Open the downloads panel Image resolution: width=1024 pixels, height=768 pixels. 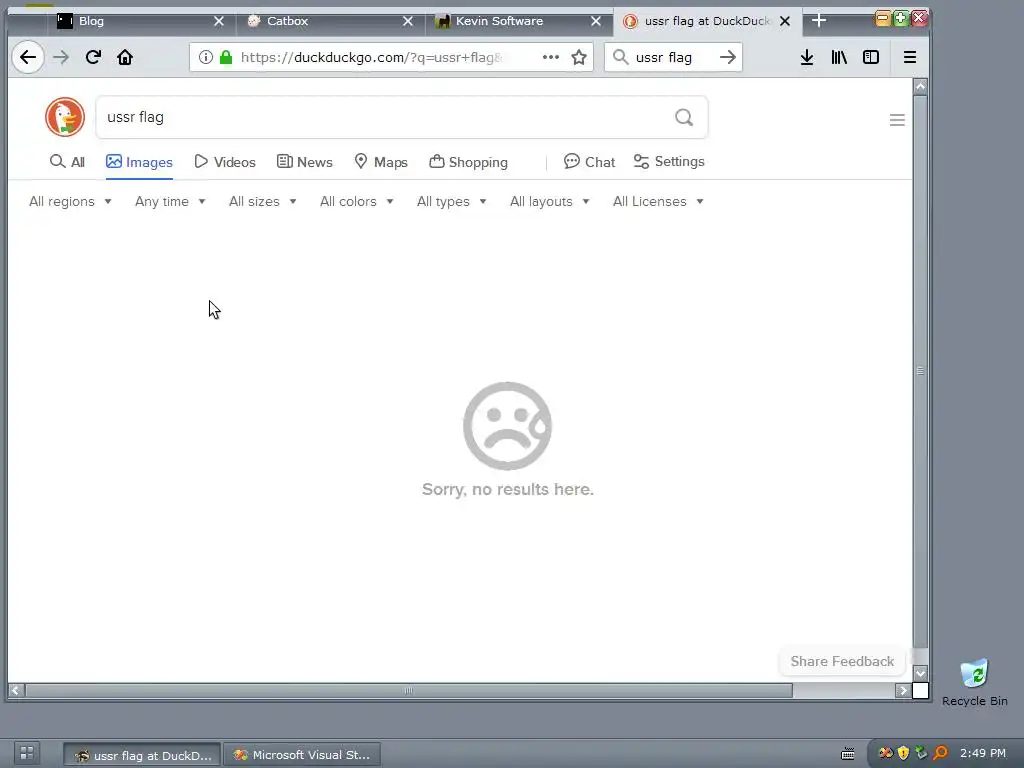807,57
